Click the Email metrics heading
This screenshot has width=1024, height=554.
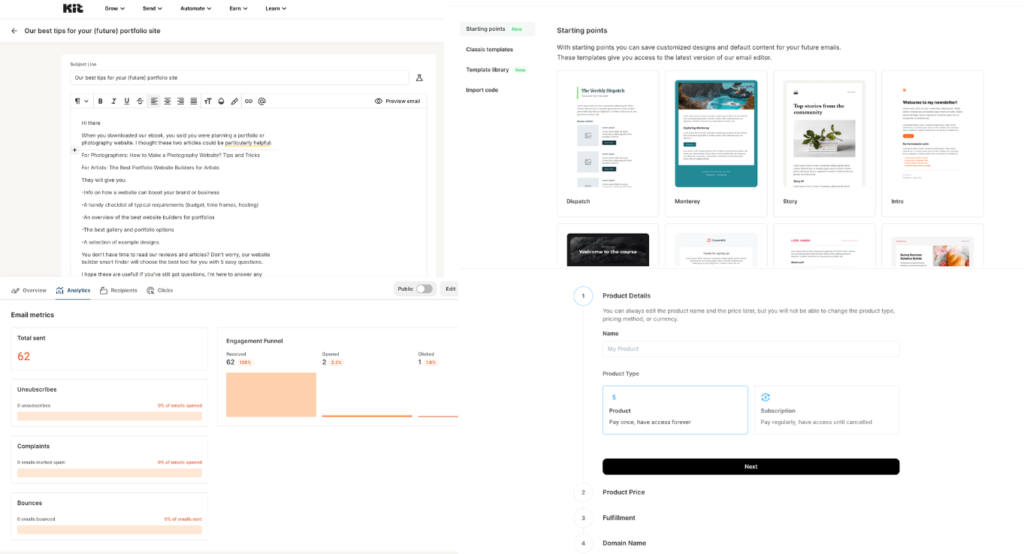[33, 315]
